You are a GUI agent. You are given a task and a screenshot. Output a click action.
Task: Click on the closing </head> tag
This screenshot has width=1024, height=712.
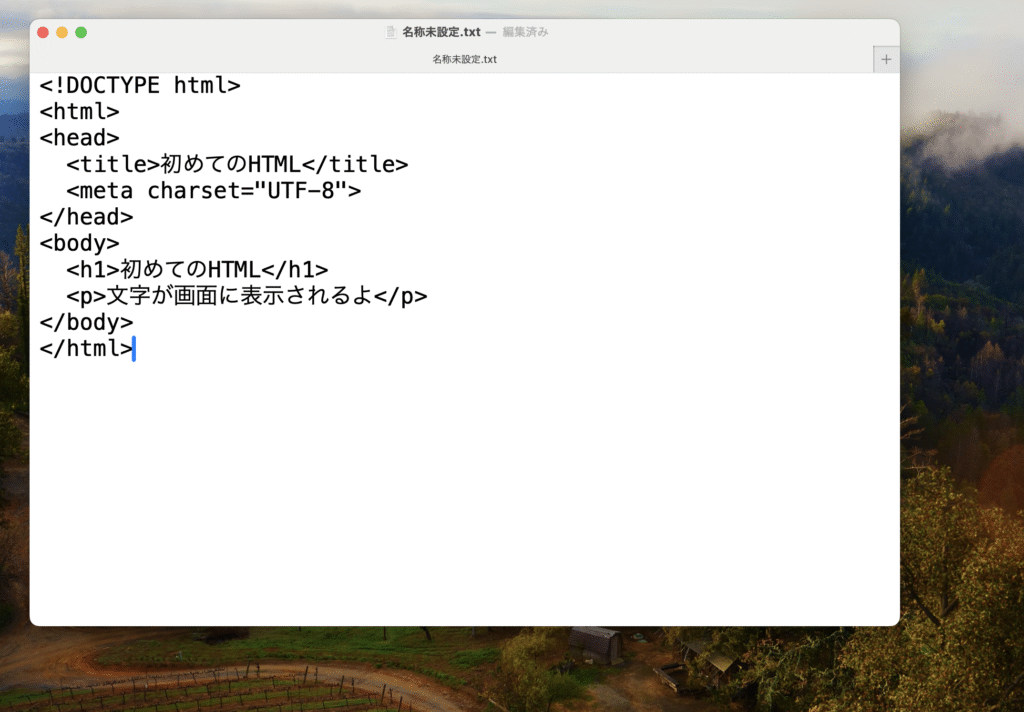tap(86, 217)
